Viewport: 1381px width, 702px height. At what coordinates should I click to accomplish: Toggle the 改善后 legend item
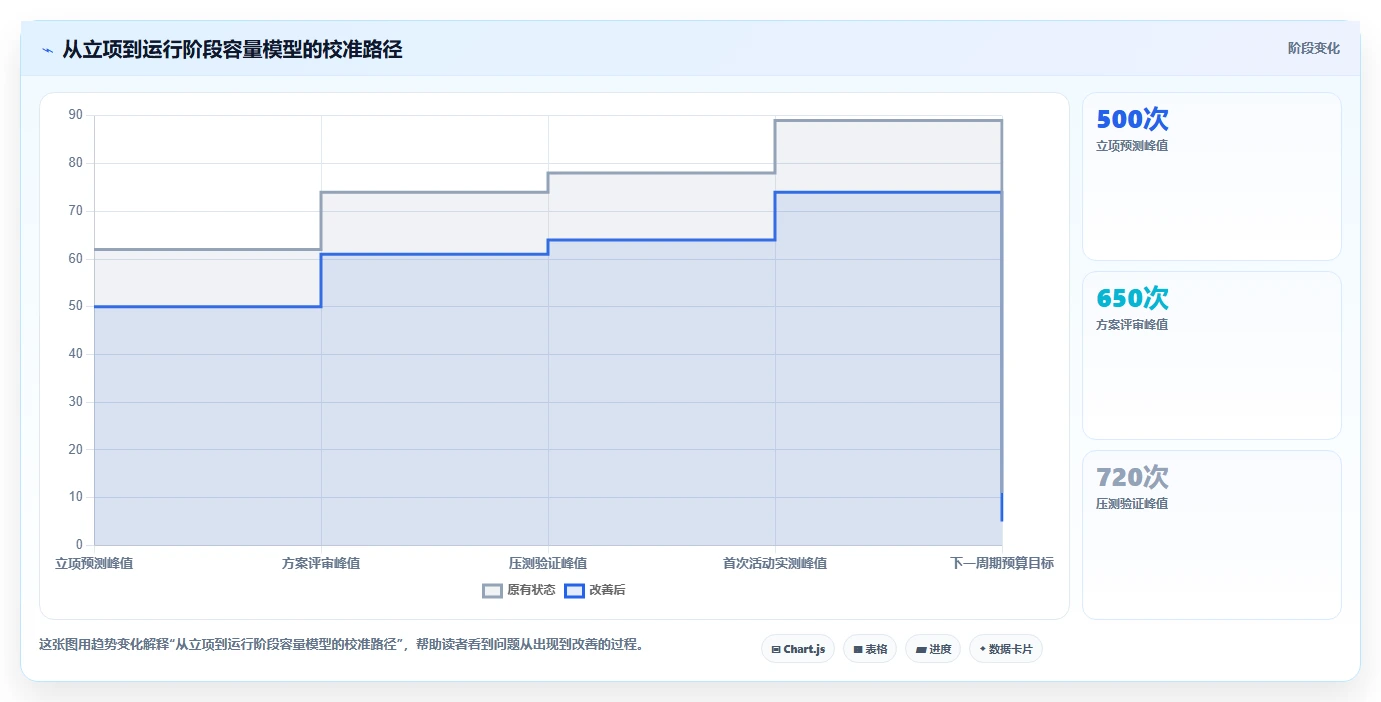(595, 590)
